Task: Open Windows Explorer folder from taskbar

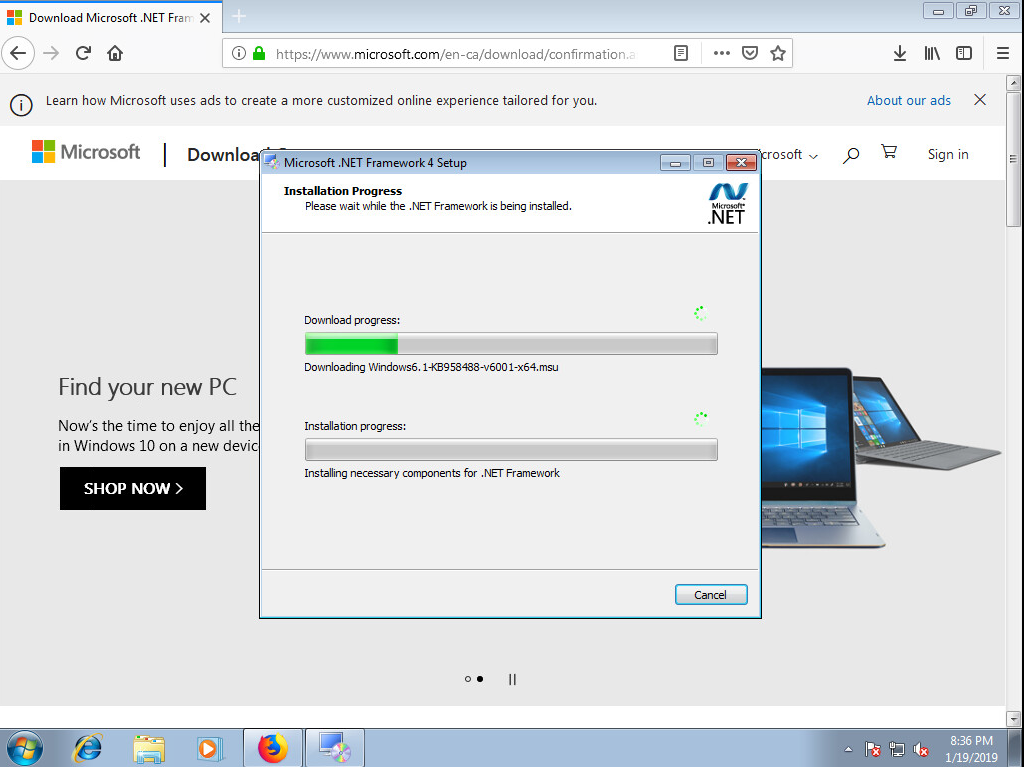Action: [x=149, y=748]
